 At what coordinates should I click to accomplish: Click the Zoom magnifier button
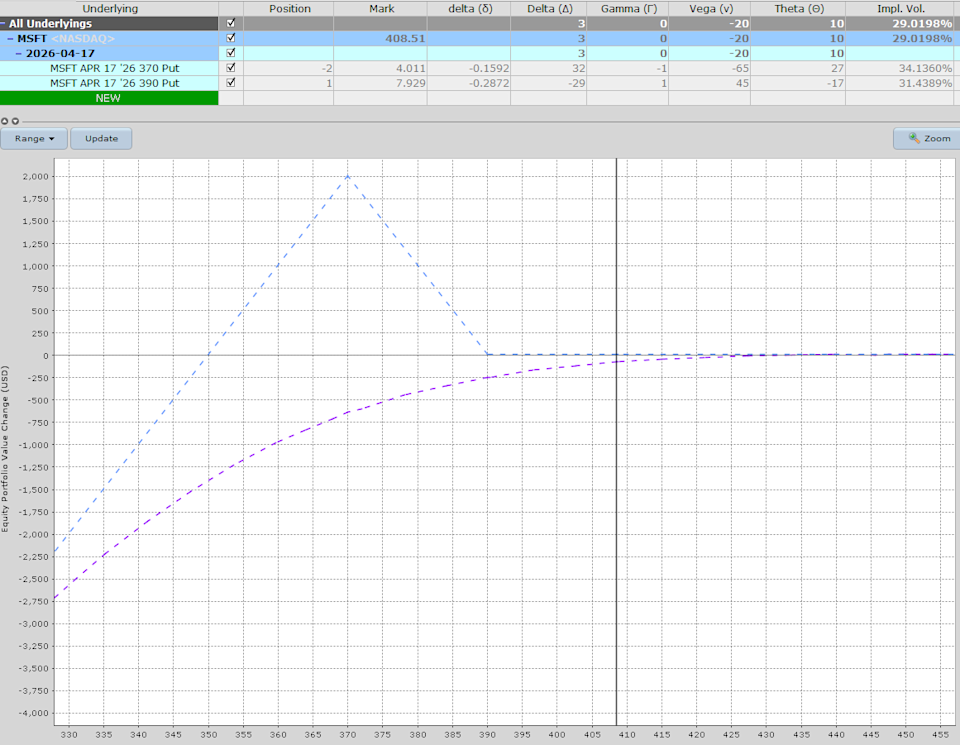pyautogui.click(x=927, y=139)
